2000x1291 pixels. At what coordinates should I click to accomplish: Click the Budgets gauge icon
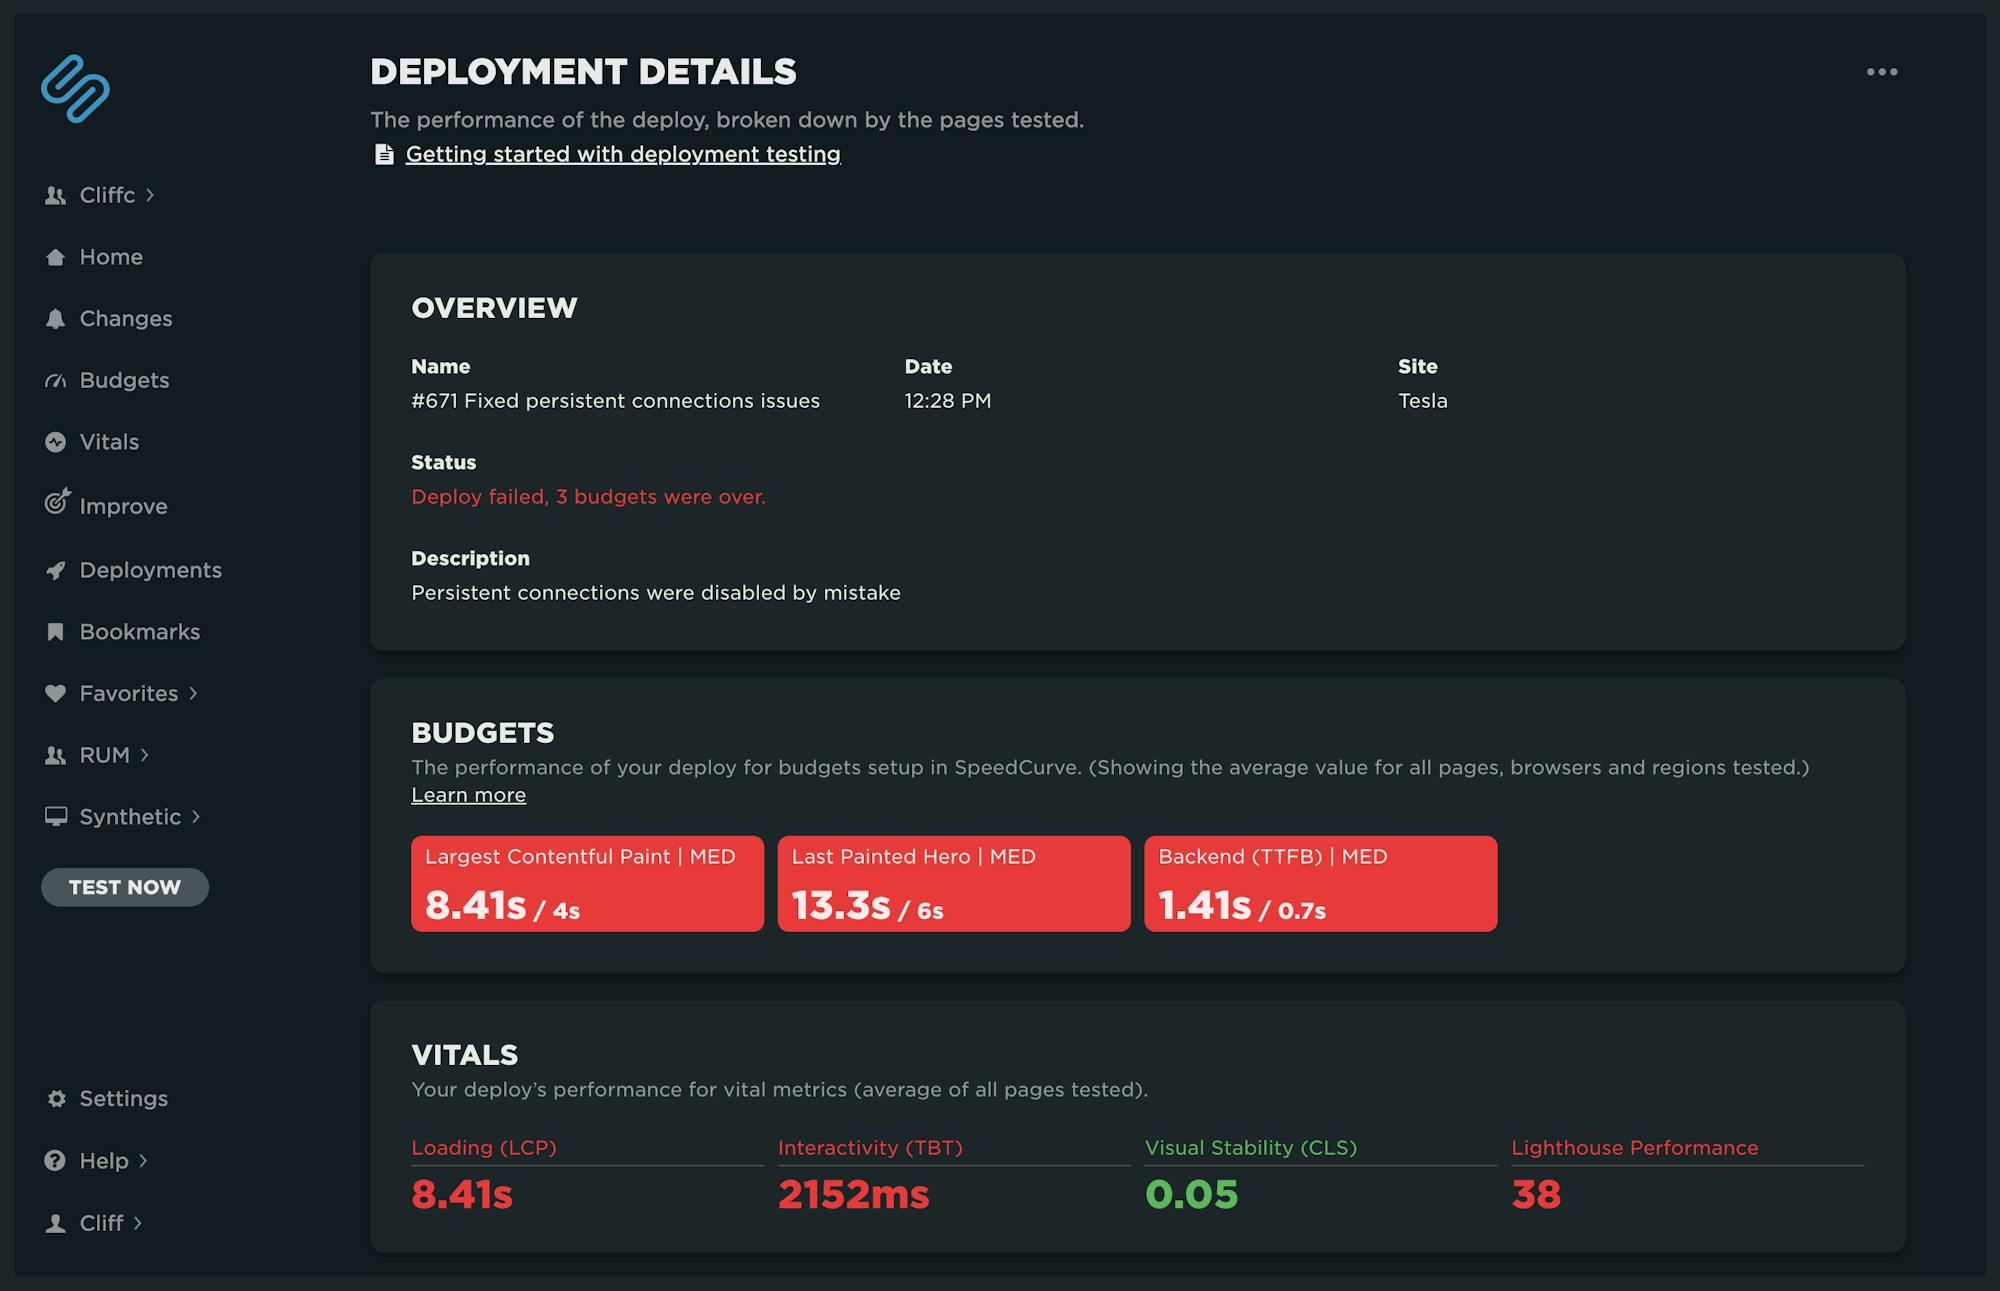click(x=55, y=381)
